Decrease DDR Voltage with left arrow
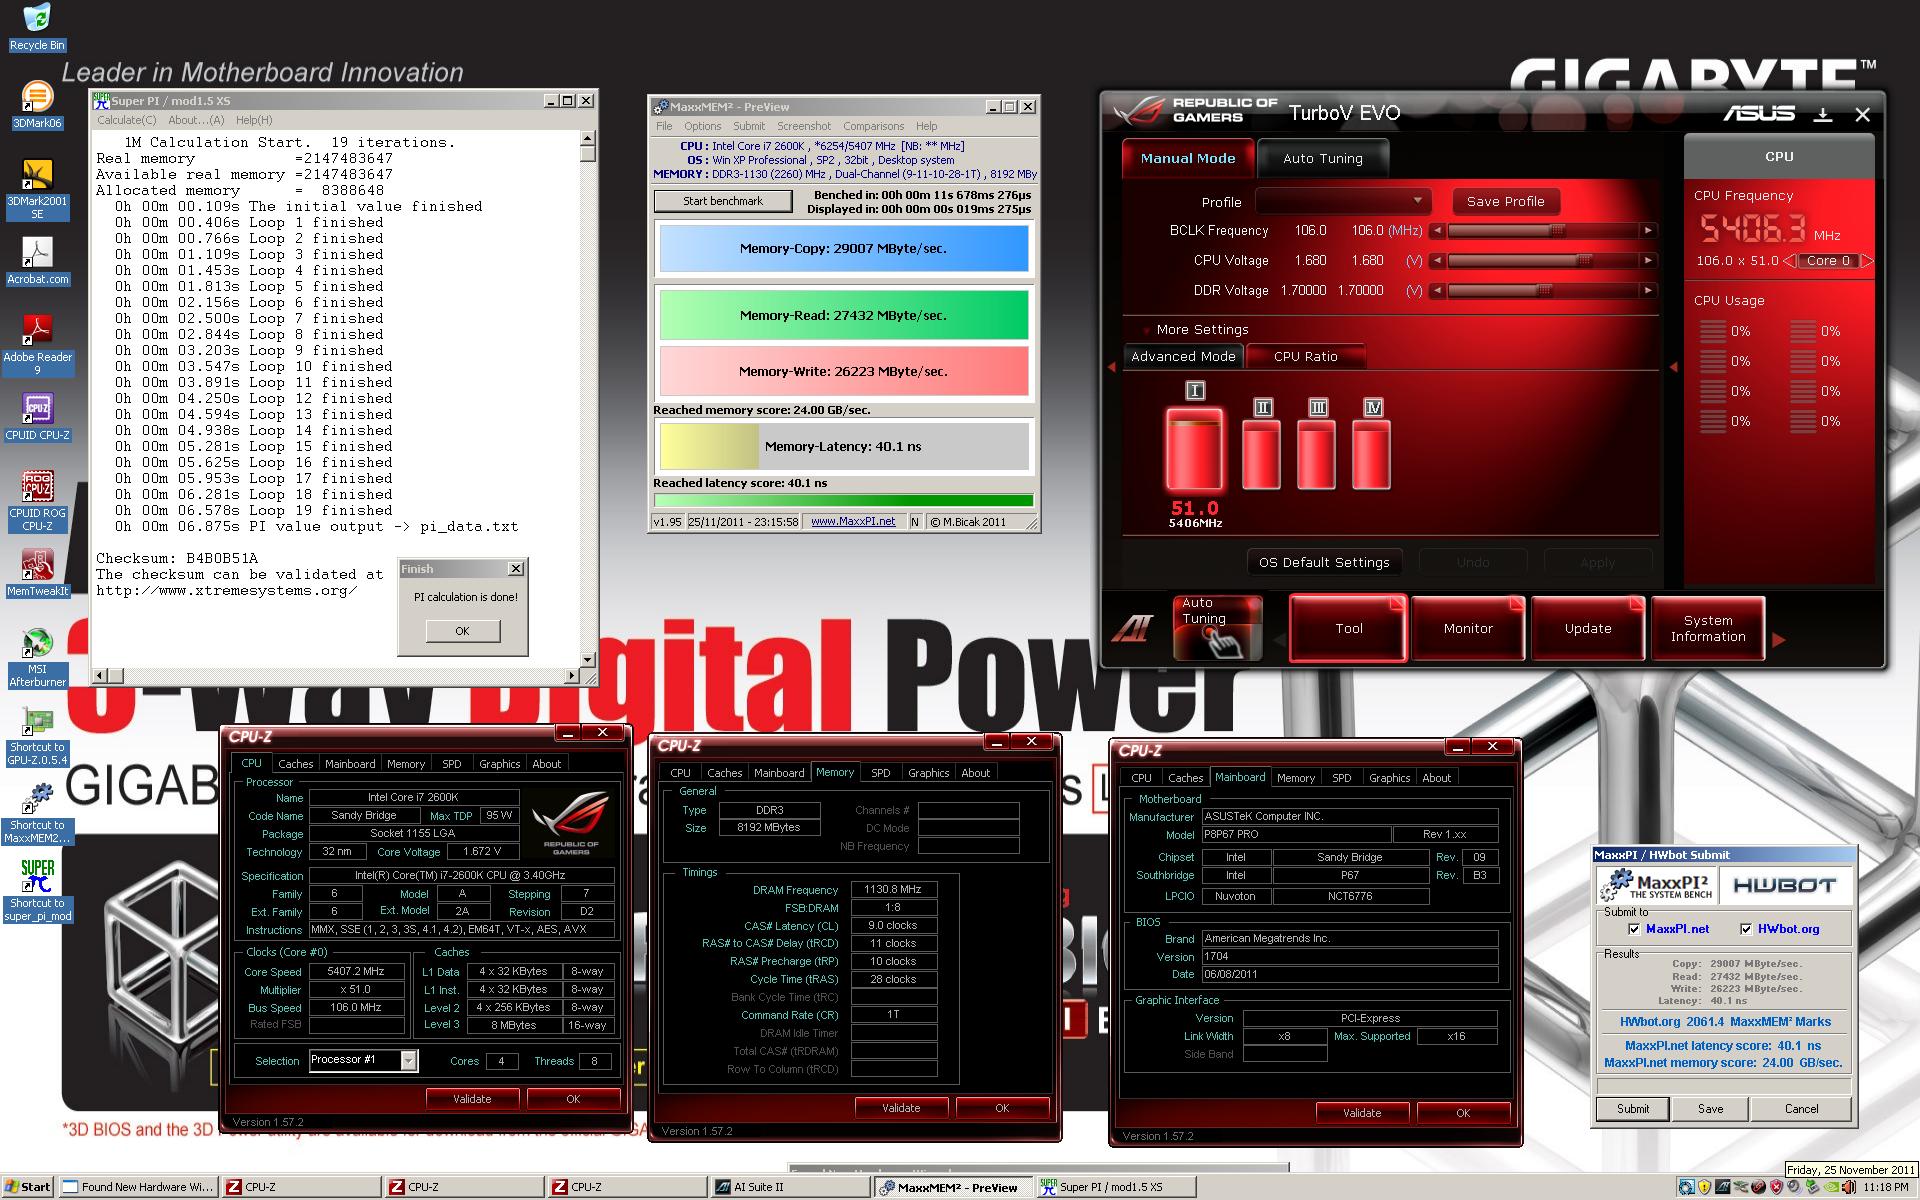The image size is (1920, 1200). (1437, 291)
